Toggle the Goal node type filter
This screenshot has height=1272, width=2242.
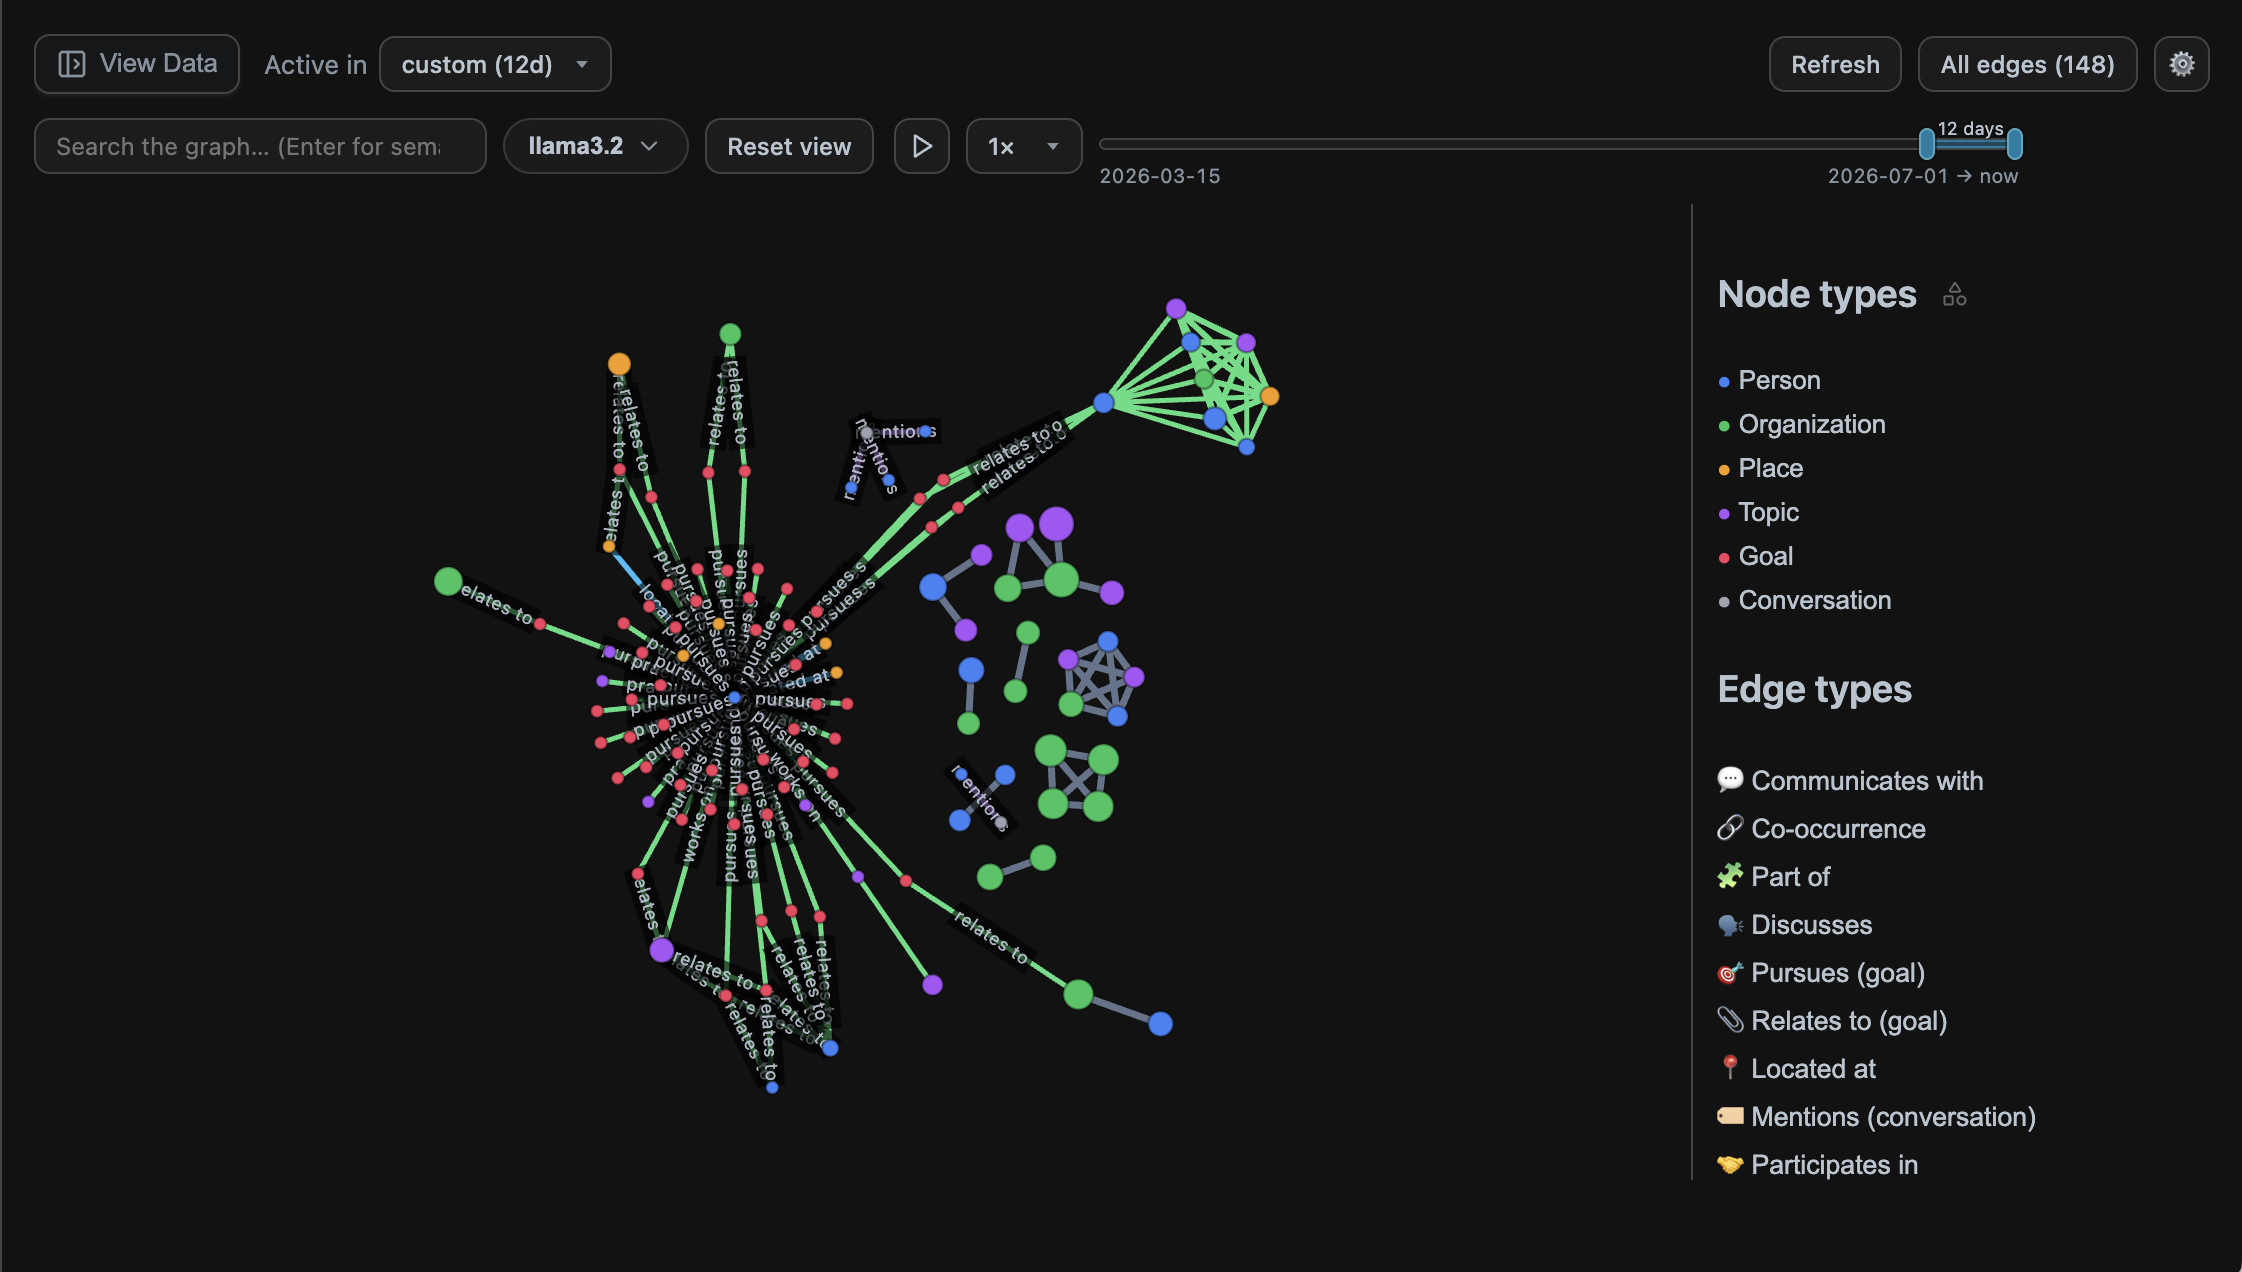tap(1756, 556)
